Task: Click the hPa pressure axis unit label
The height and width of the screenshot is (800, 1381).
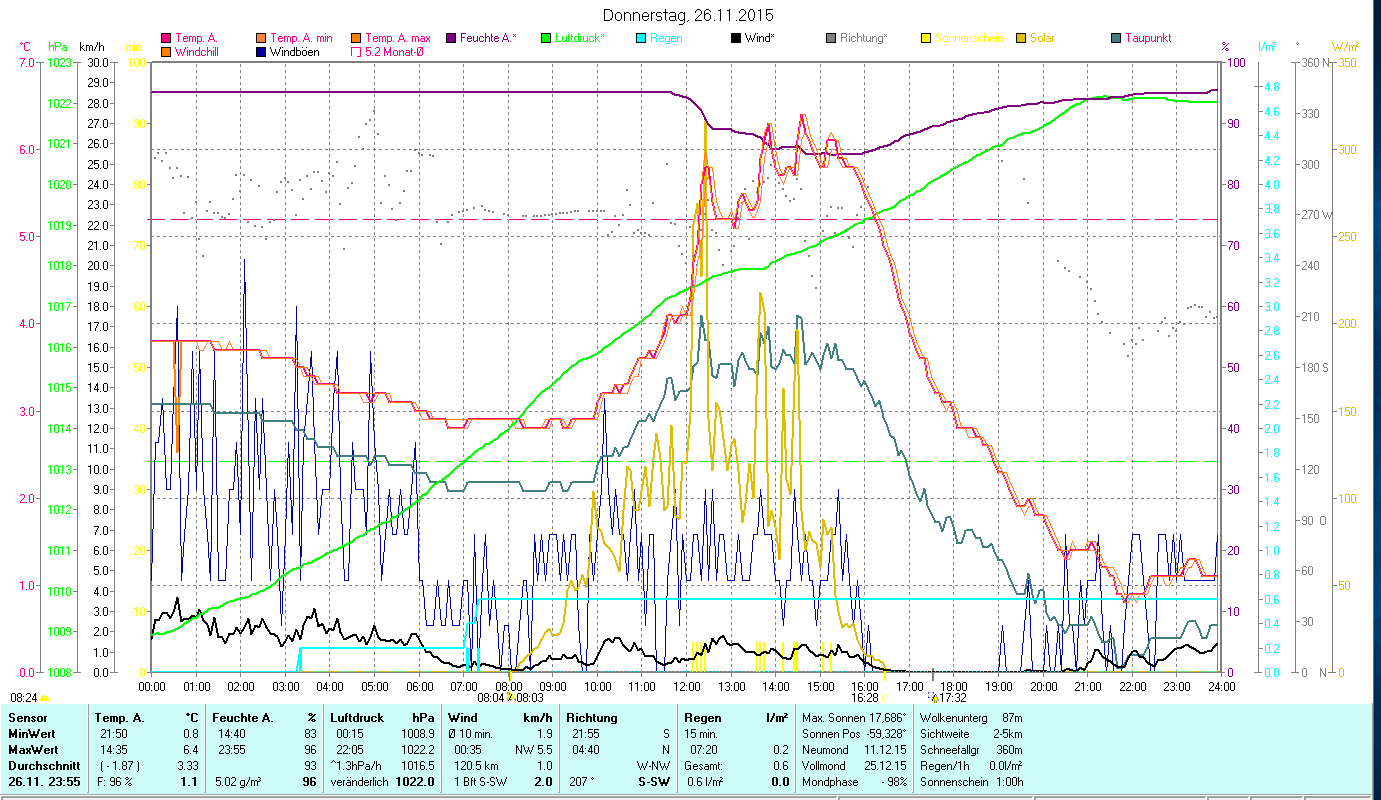Action: click(x=58, y=47)
